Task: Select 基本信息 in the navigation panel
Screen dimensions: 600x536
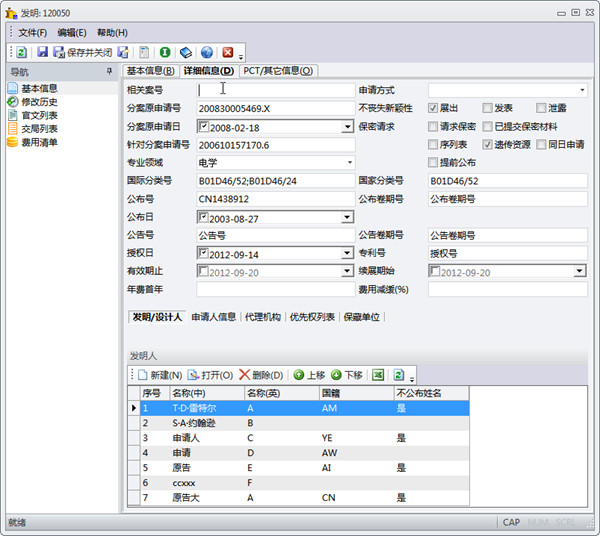Action: [39, 88]
